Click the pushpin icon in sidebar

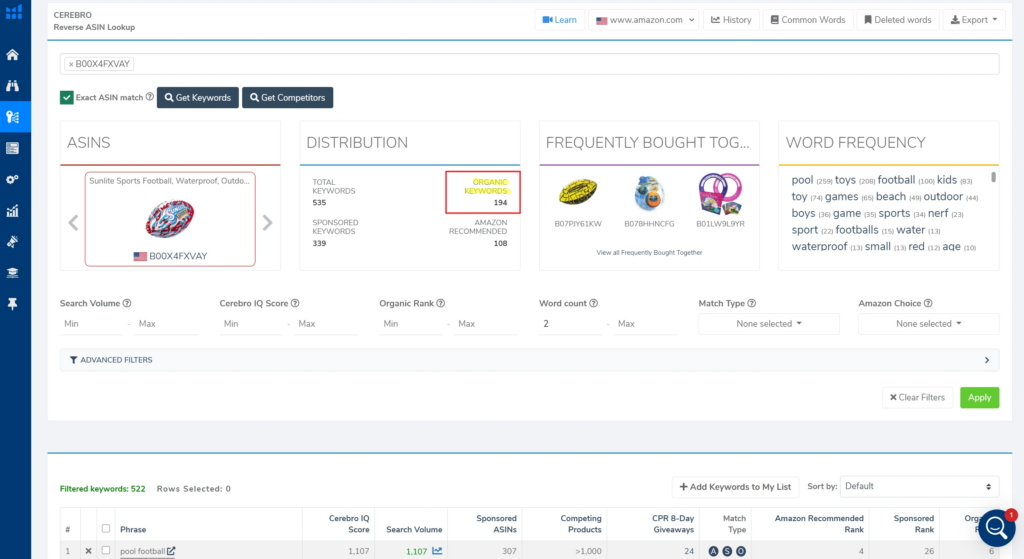tap(13, 303)
